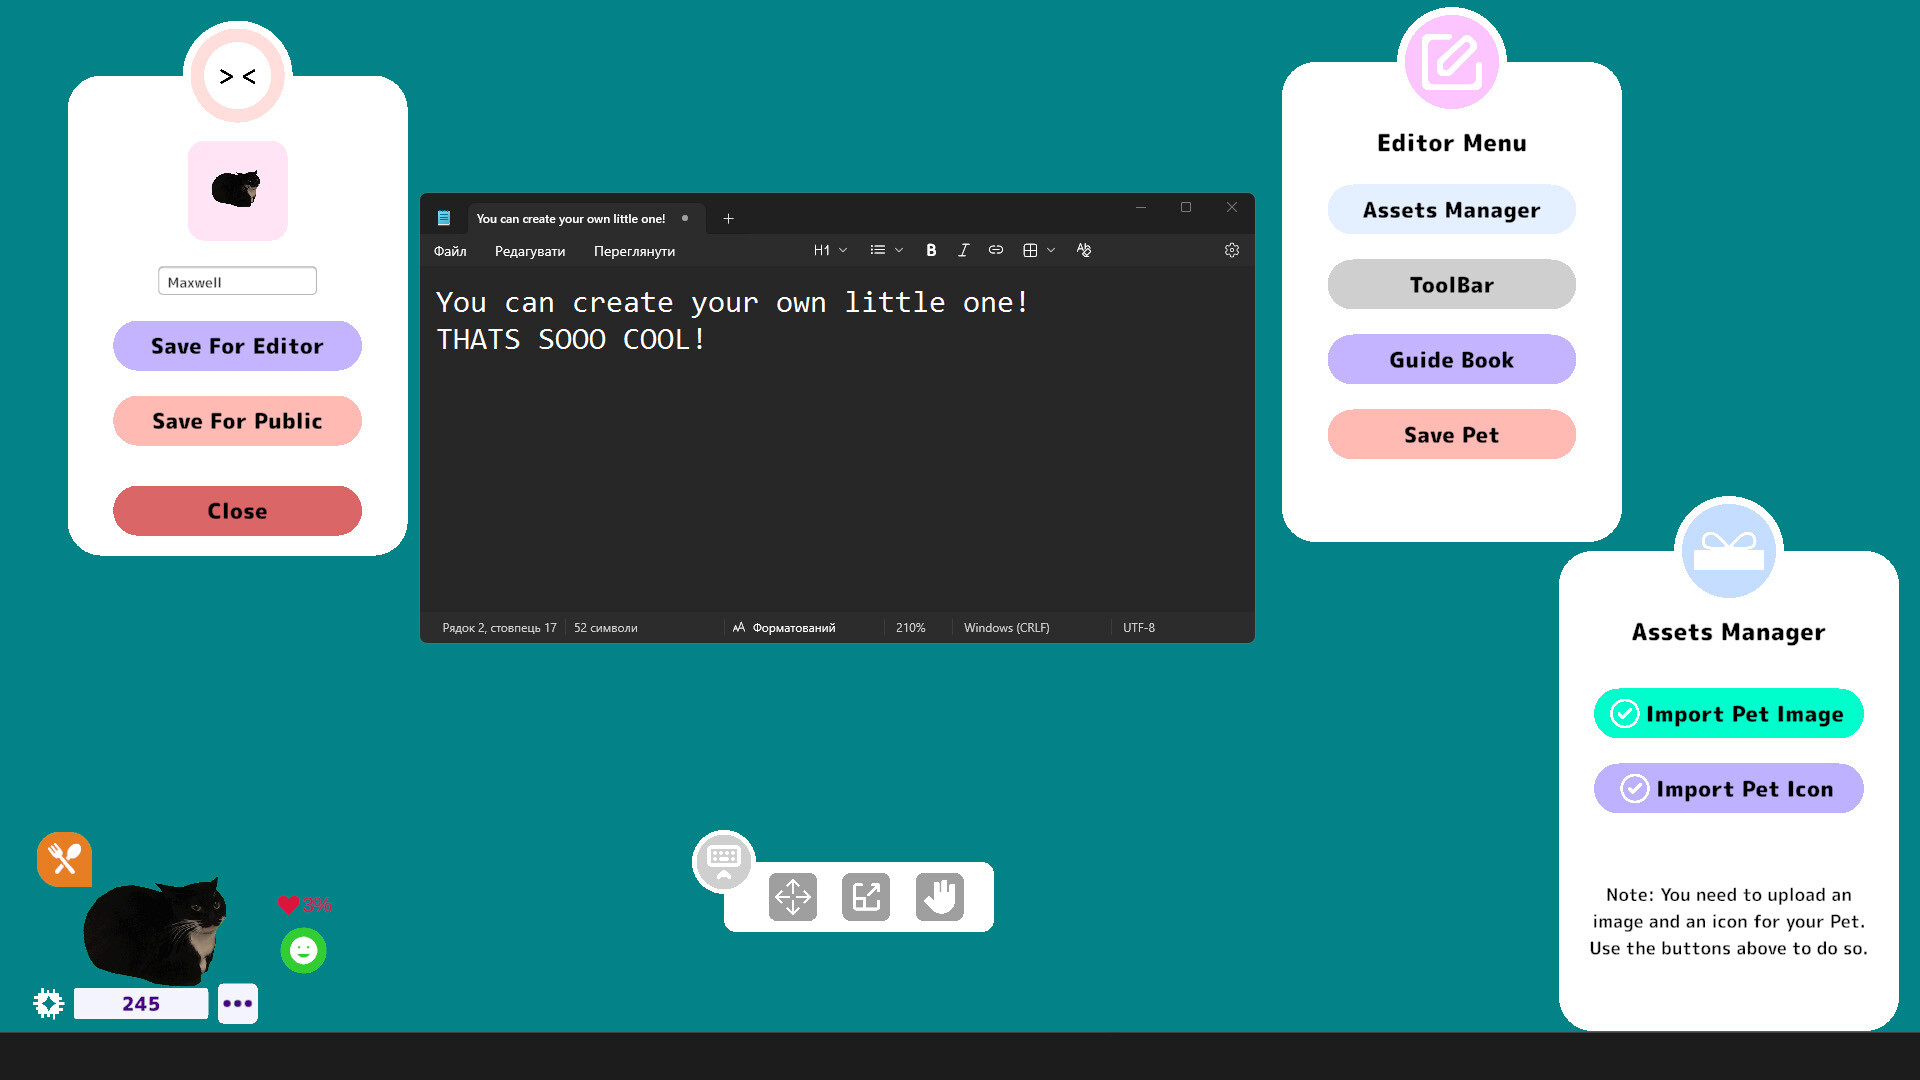1920x1080 pixels.
Task: Clear text formatting with the eraser icon
Action: pyautogui.click(x=1083, y=250)
